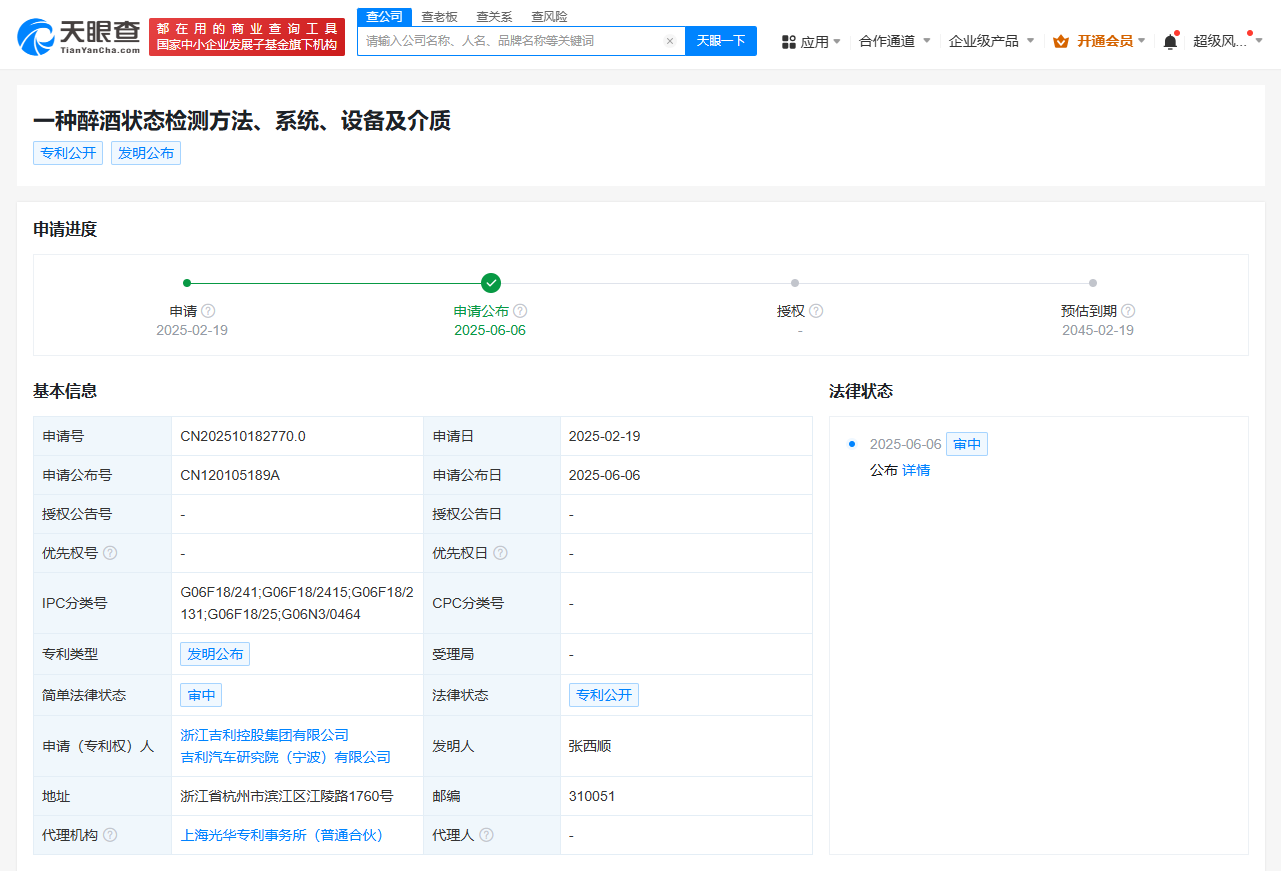This screenshot has height=871, width=1281.
Task: Open the notification bell
Action: (x=1170, y=41)
